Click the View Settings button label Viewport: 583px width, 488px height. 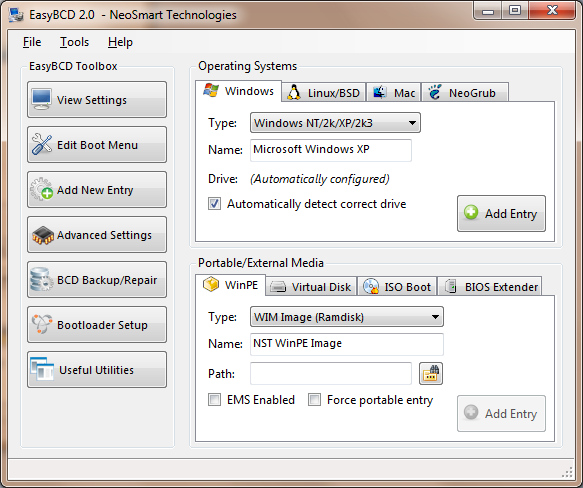(92, 100)
